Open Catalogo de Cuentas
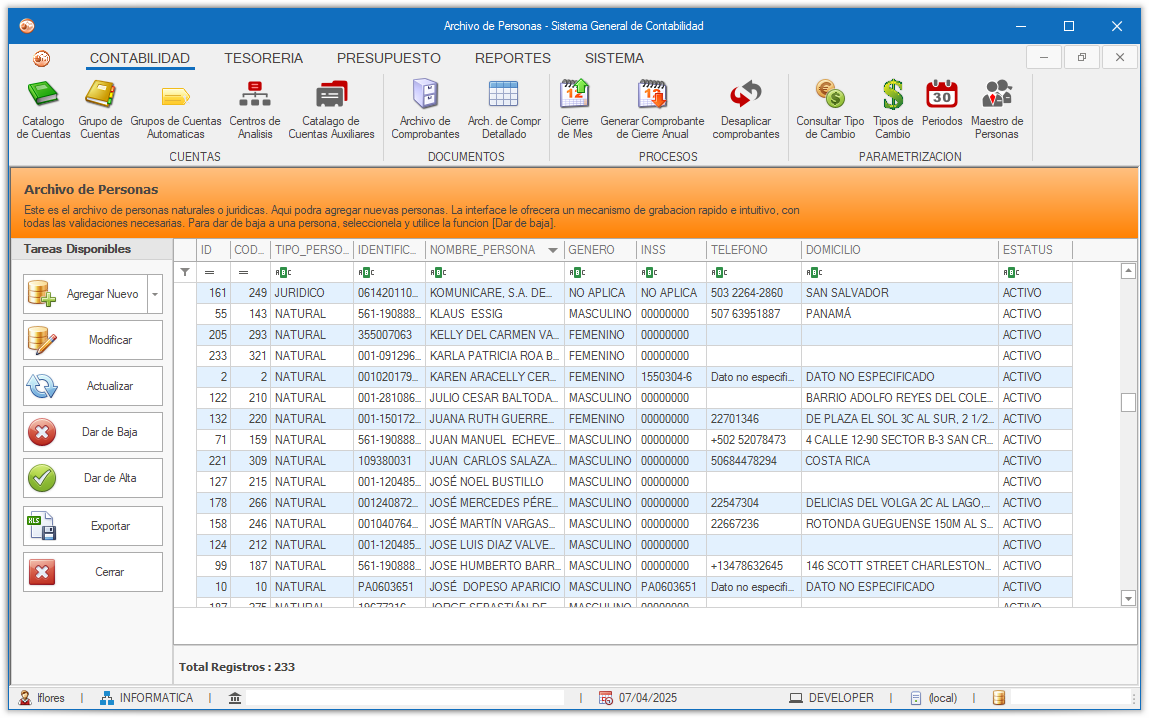 pos(43,110)
